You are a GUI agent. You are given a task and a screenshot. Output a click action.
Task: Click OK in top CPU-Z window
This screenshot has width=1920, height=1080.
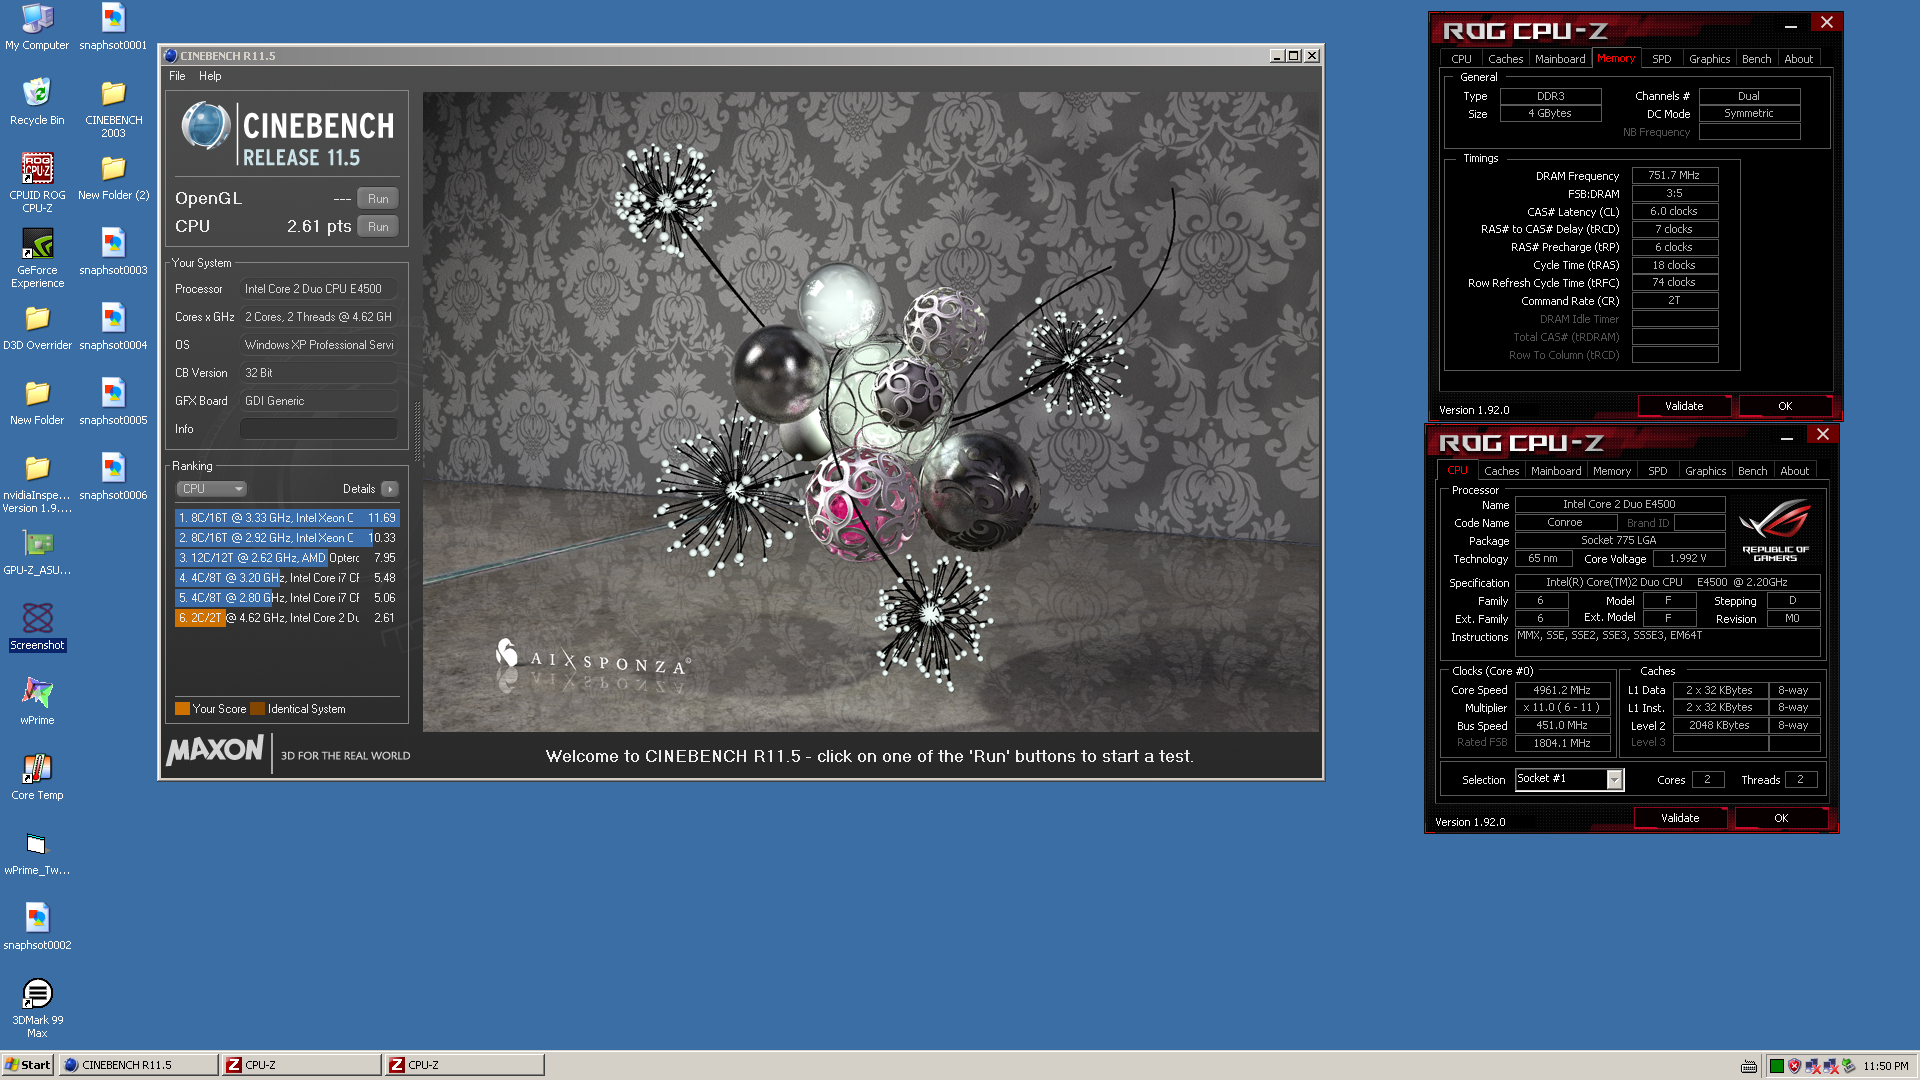[1785, 406]
